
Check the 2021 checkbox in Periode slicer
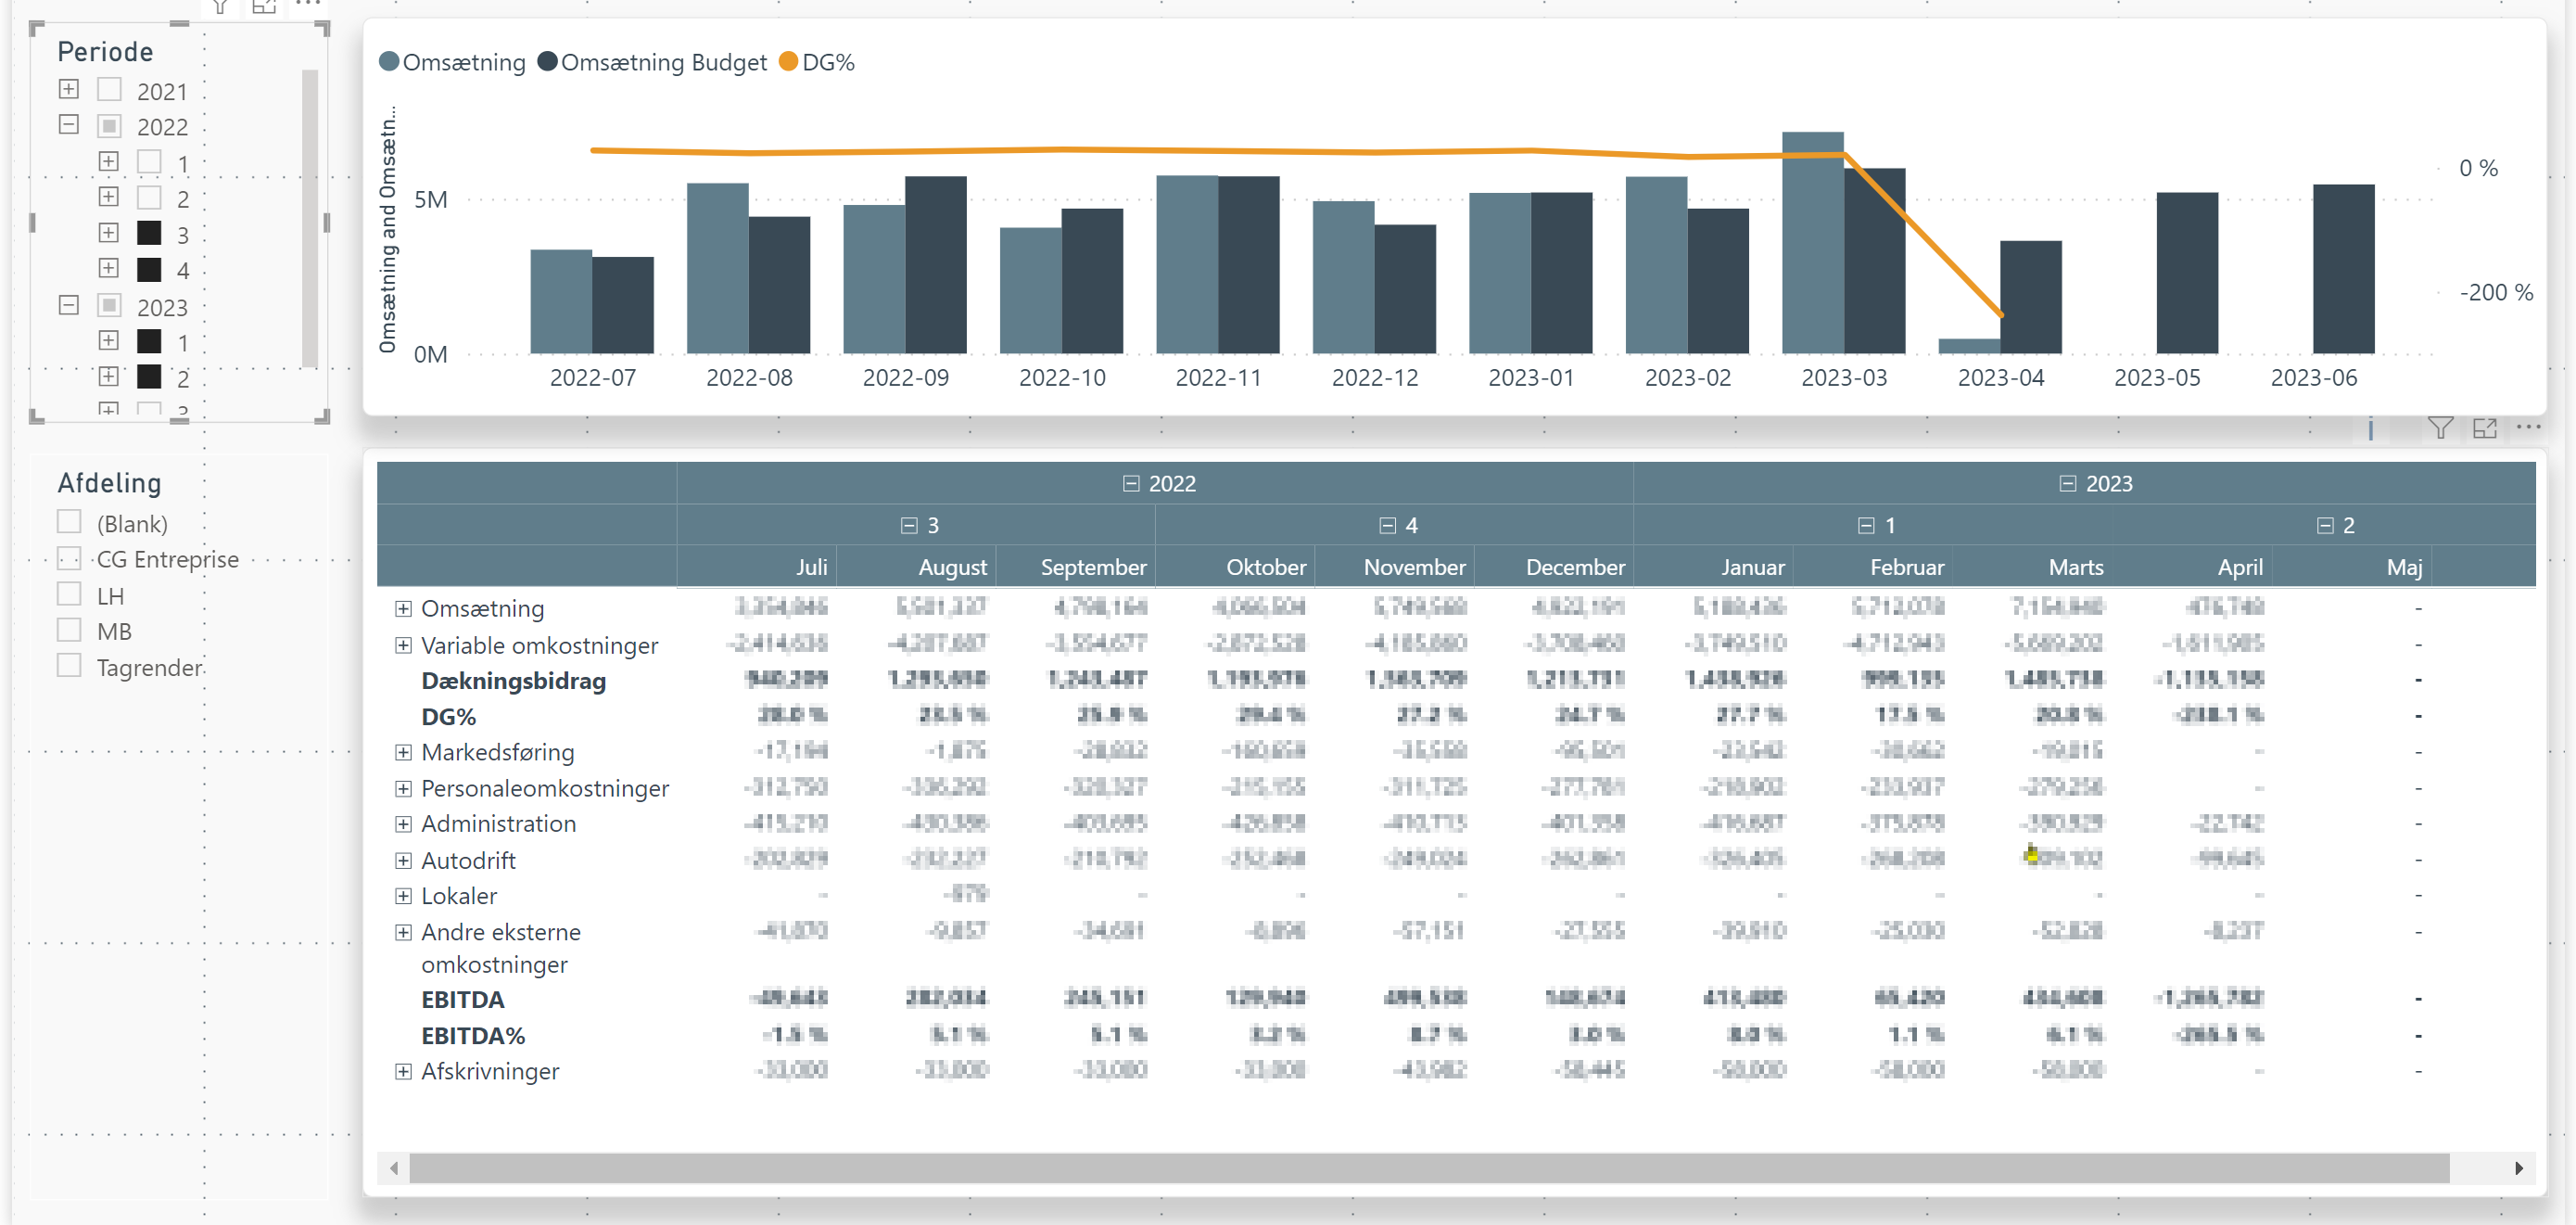point(109,89)
